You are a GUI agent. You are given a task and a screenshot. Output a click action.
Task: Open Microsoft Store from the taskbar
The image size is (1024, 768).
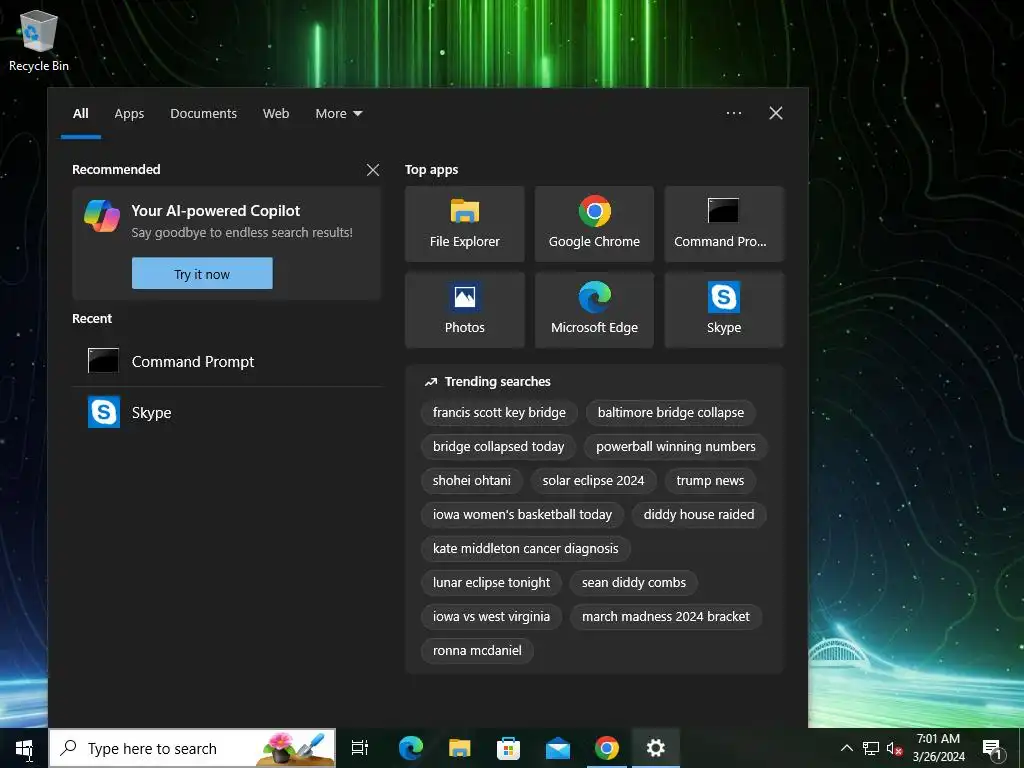click(x=508, y=748)
